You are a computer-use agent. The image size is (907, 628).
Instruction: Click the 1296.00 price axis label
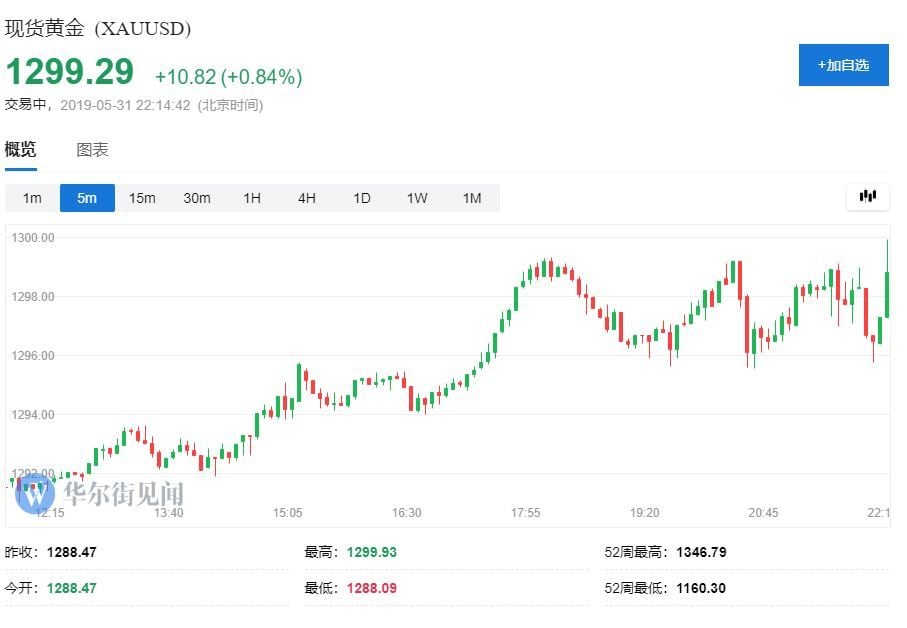(33, 356)
